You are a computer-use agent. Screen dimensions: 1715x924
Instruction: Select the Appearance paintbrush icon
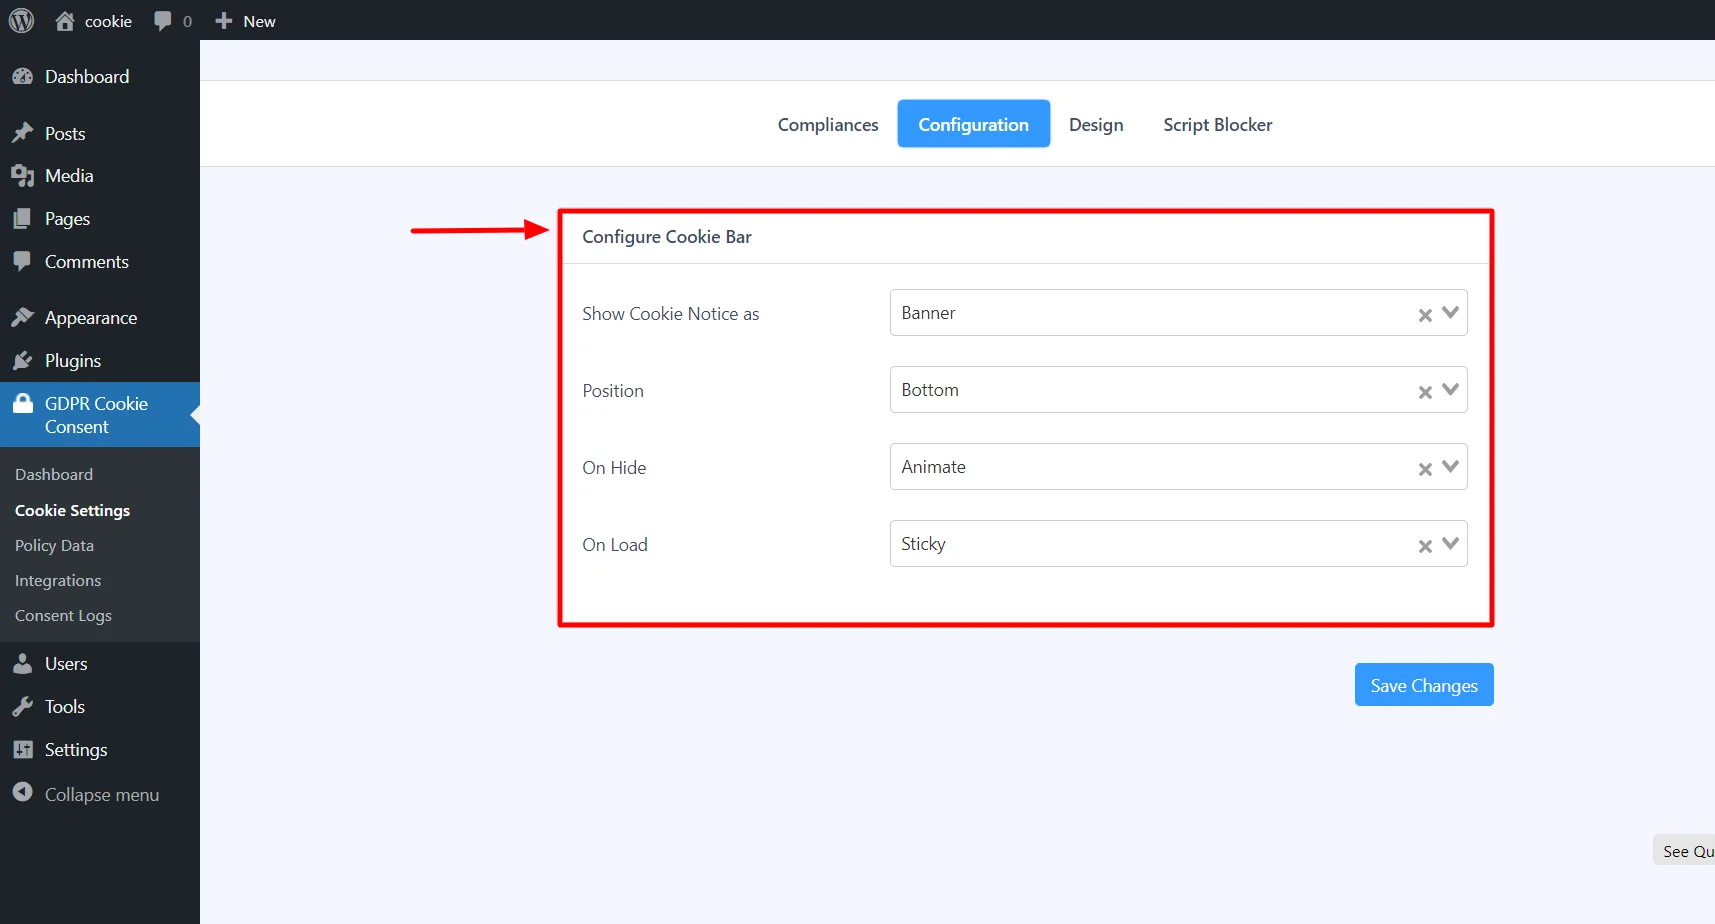tap(24, 317)
